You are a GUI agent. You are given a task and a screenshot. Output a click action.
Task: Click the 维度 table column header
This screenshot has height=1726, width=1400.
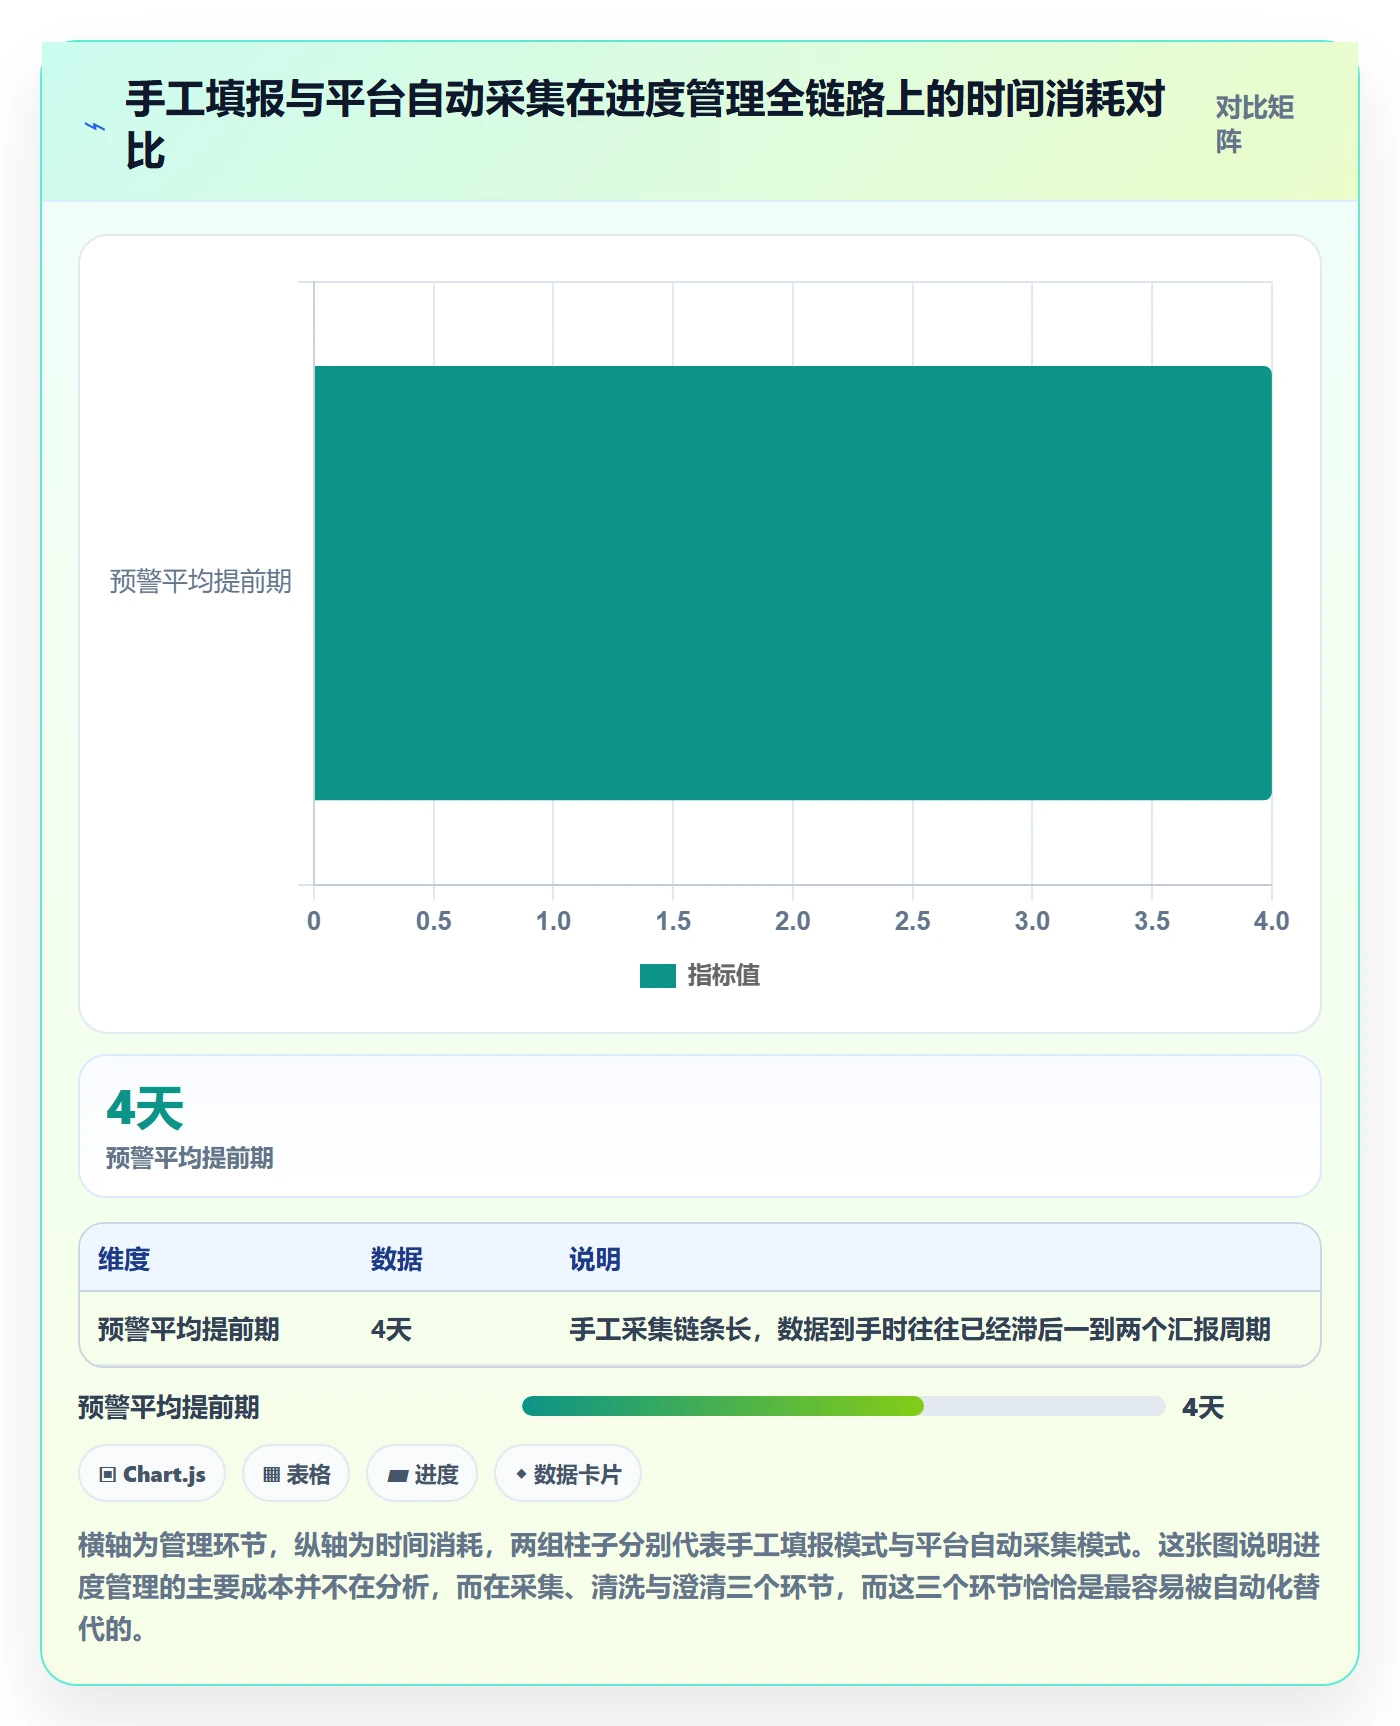(124, 1259)
